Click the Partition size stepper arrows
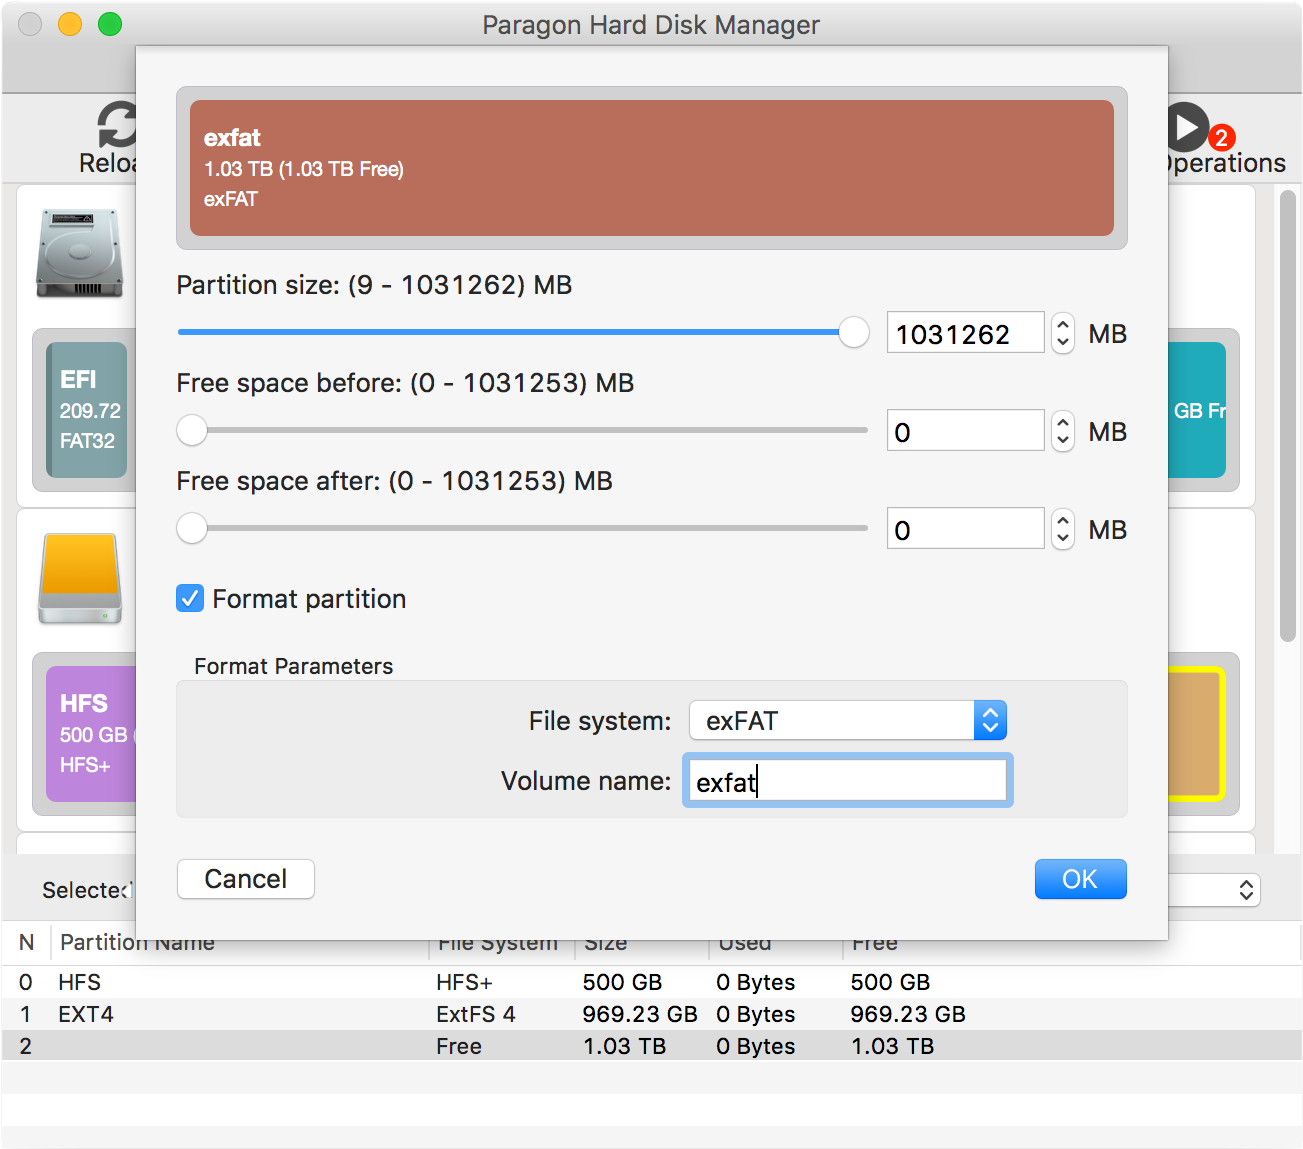This screenshot has width=1303, height=1149. pos(1063,333)
